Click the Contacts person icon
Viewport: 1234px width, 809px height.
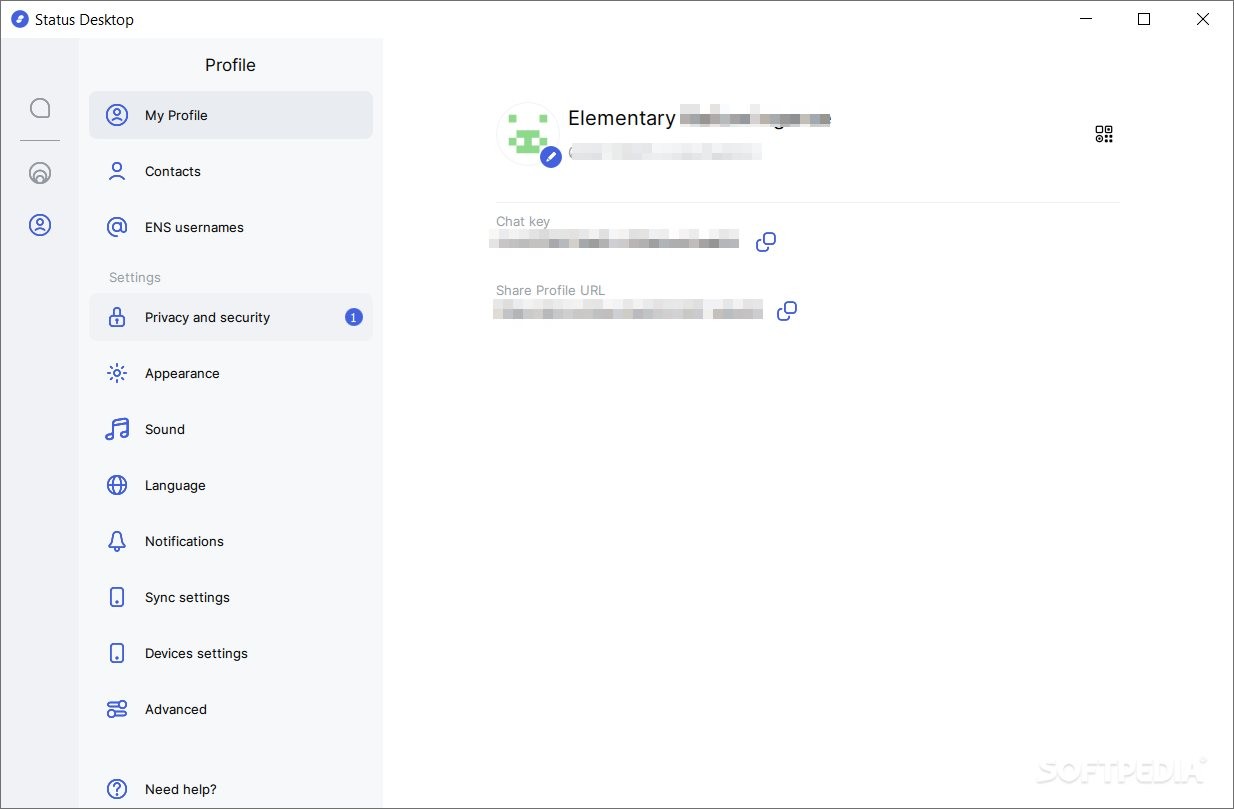(117, 171)
